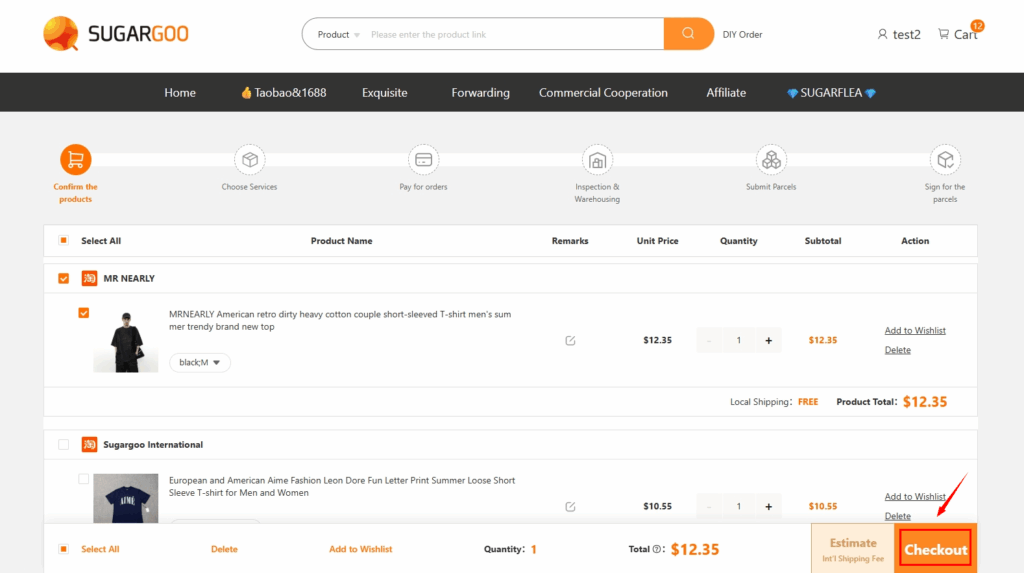Toggle the Select All checkbox in table header
Image resolution: width=1024 pixels, height=573 pixels.
point(63,240)
